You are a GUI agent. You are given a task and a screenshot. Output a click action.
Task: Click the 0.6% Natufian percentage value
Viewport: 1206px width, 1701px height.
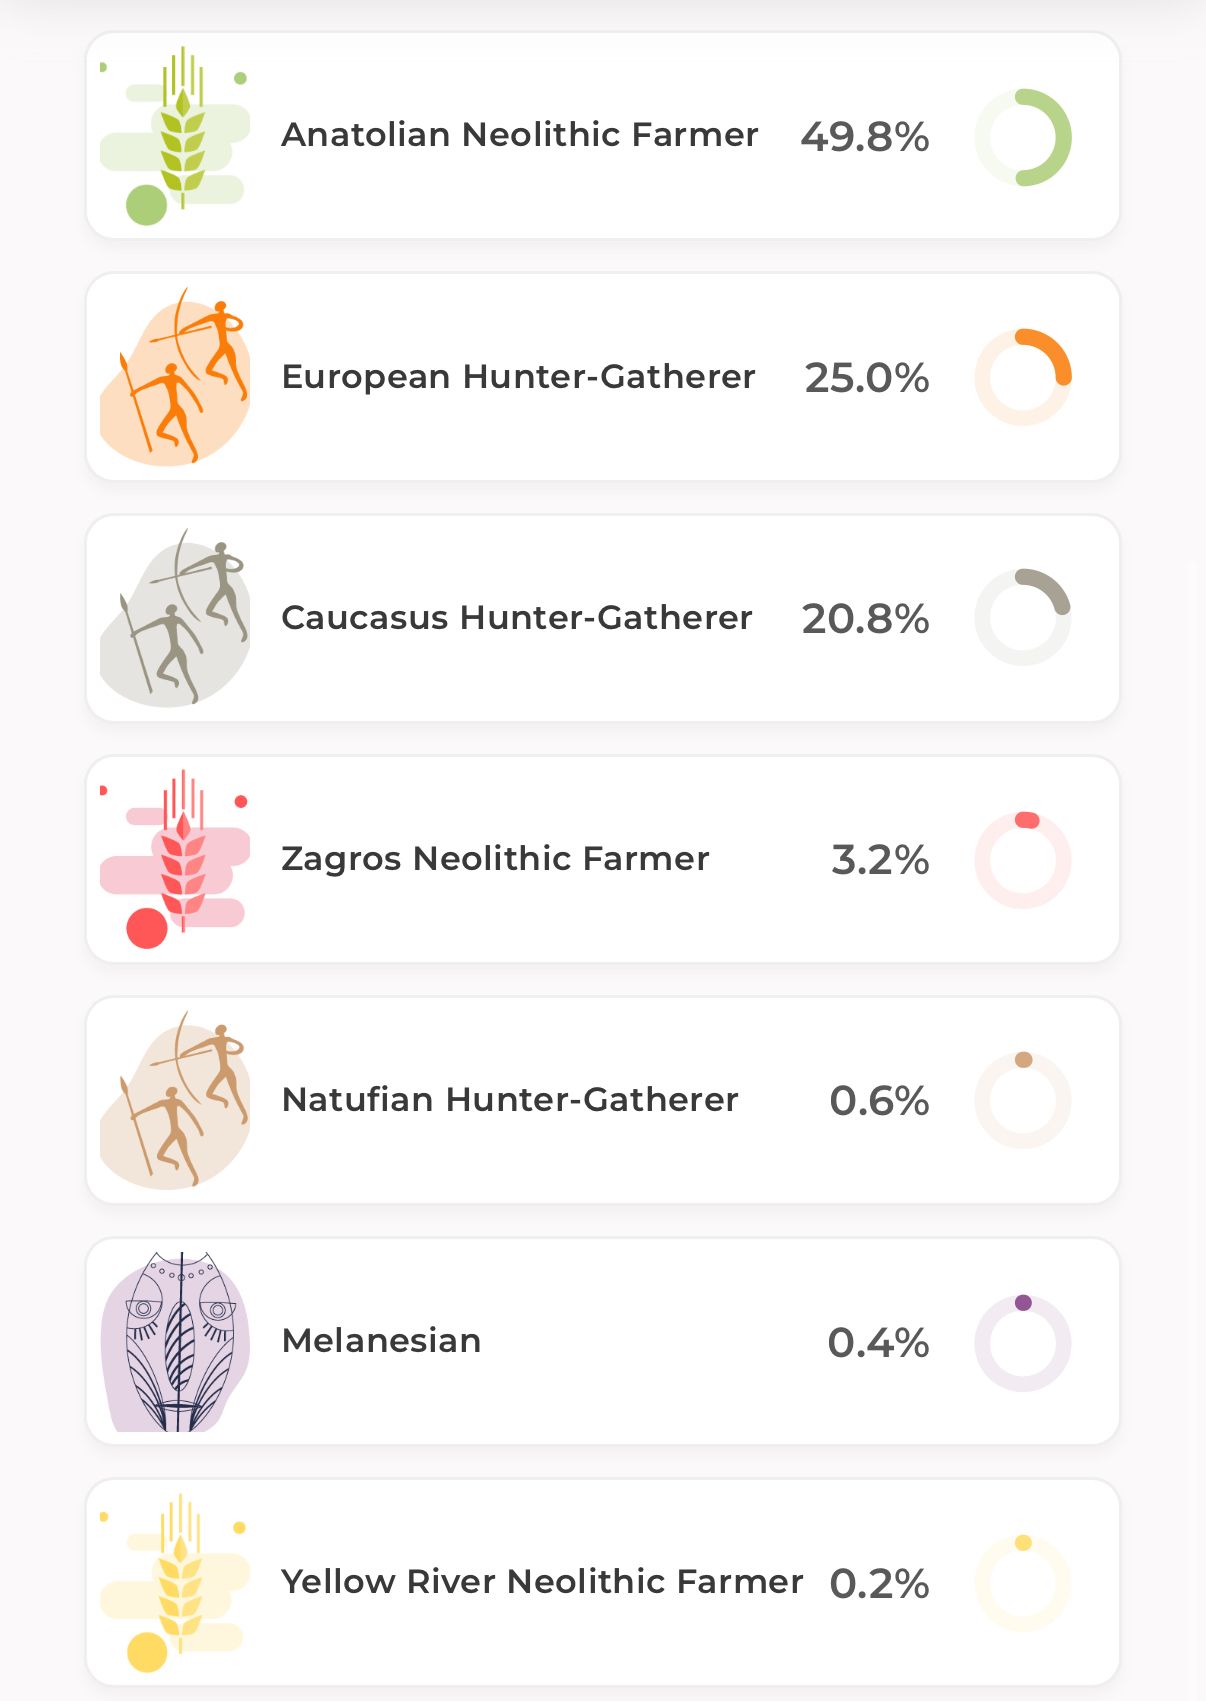tap(879, 1101)
